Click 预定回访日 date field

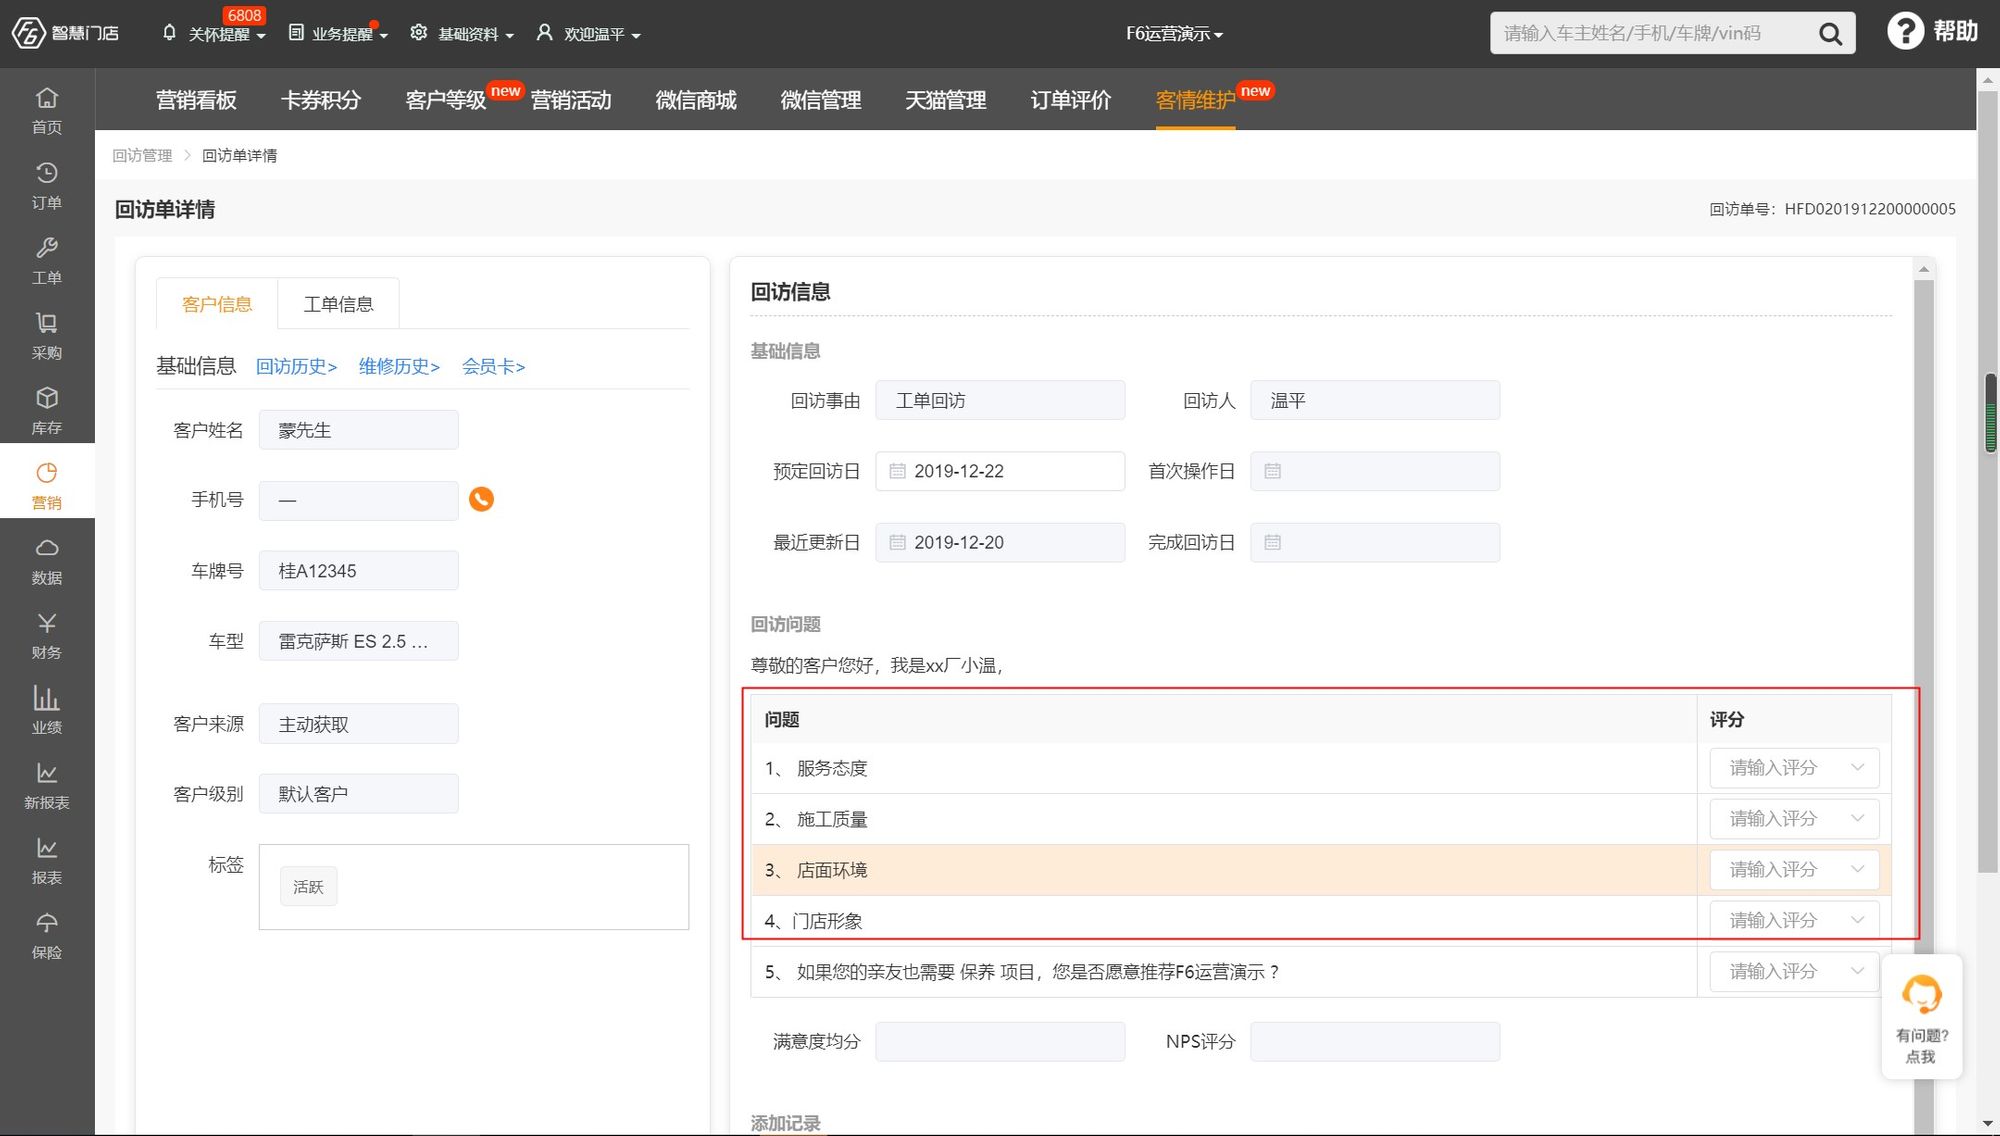[x=1000, y=471]
